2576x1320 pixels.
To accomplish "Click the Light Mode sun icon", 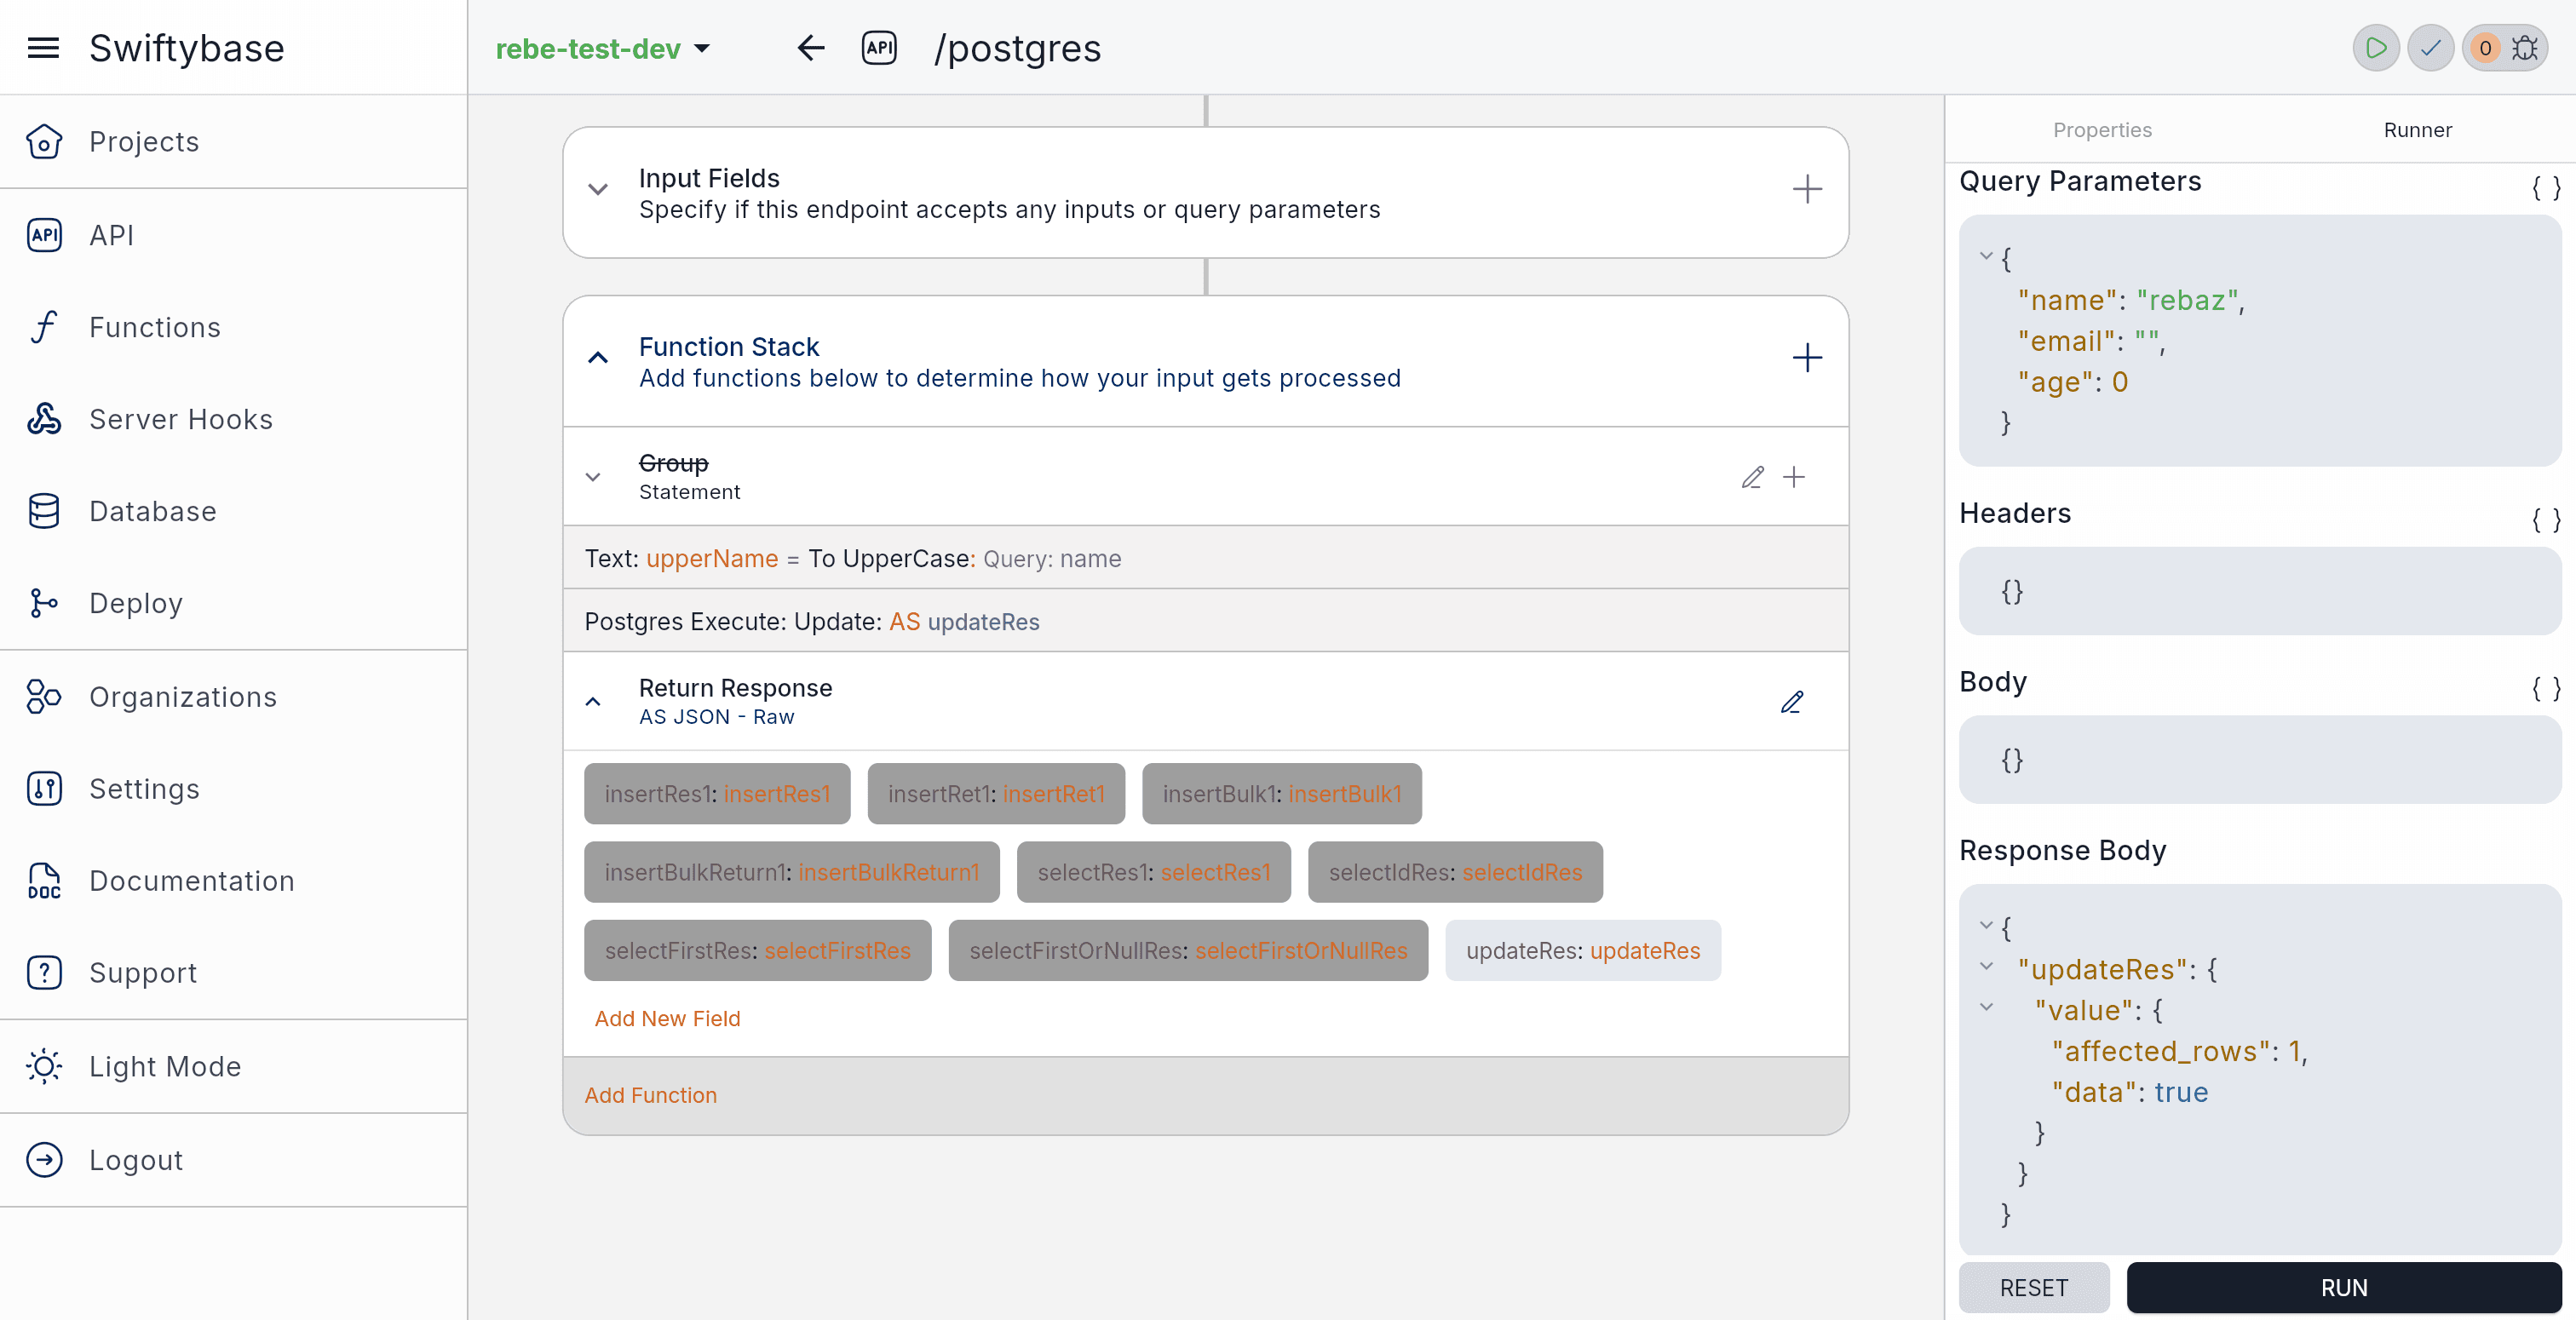I will 44,1066.
